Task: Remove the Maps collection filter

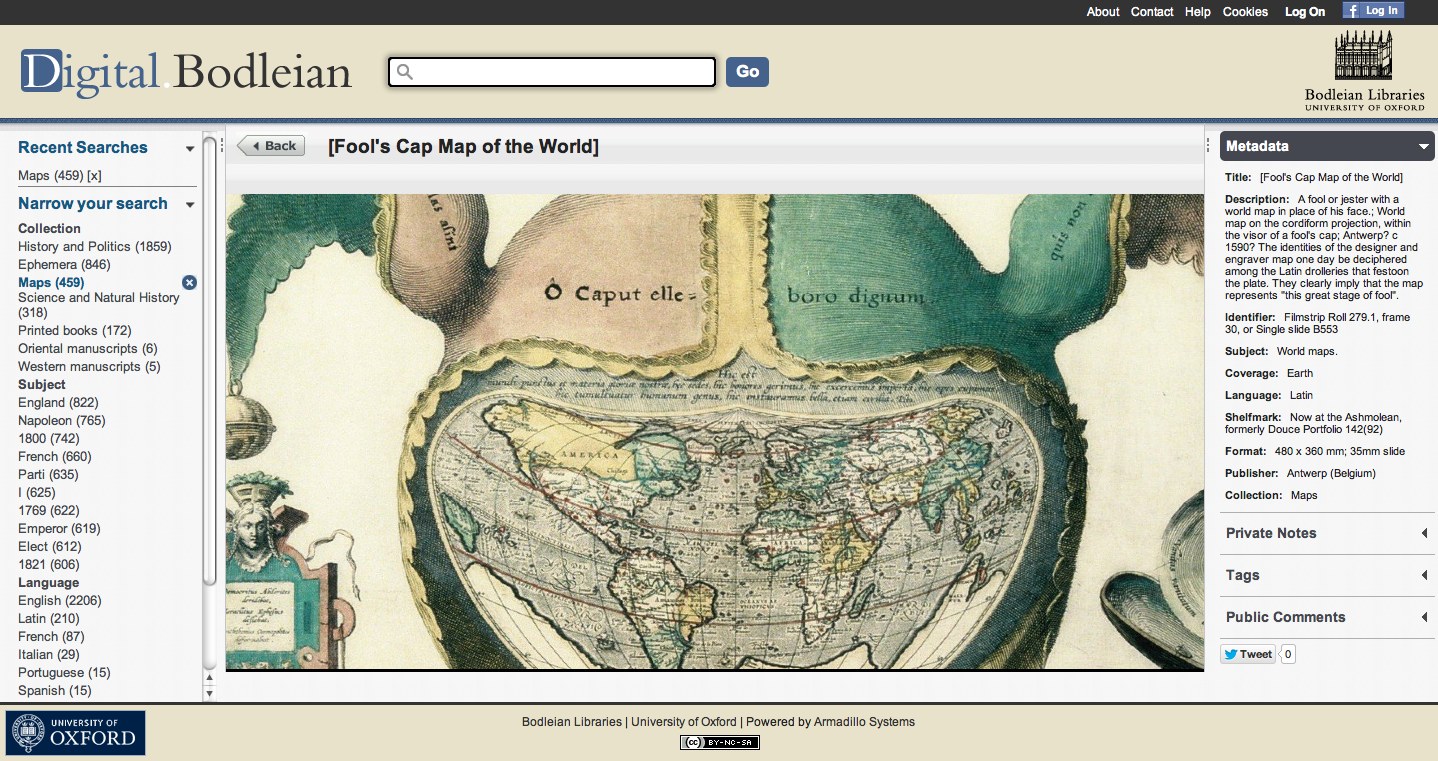Action: (190, 283)
